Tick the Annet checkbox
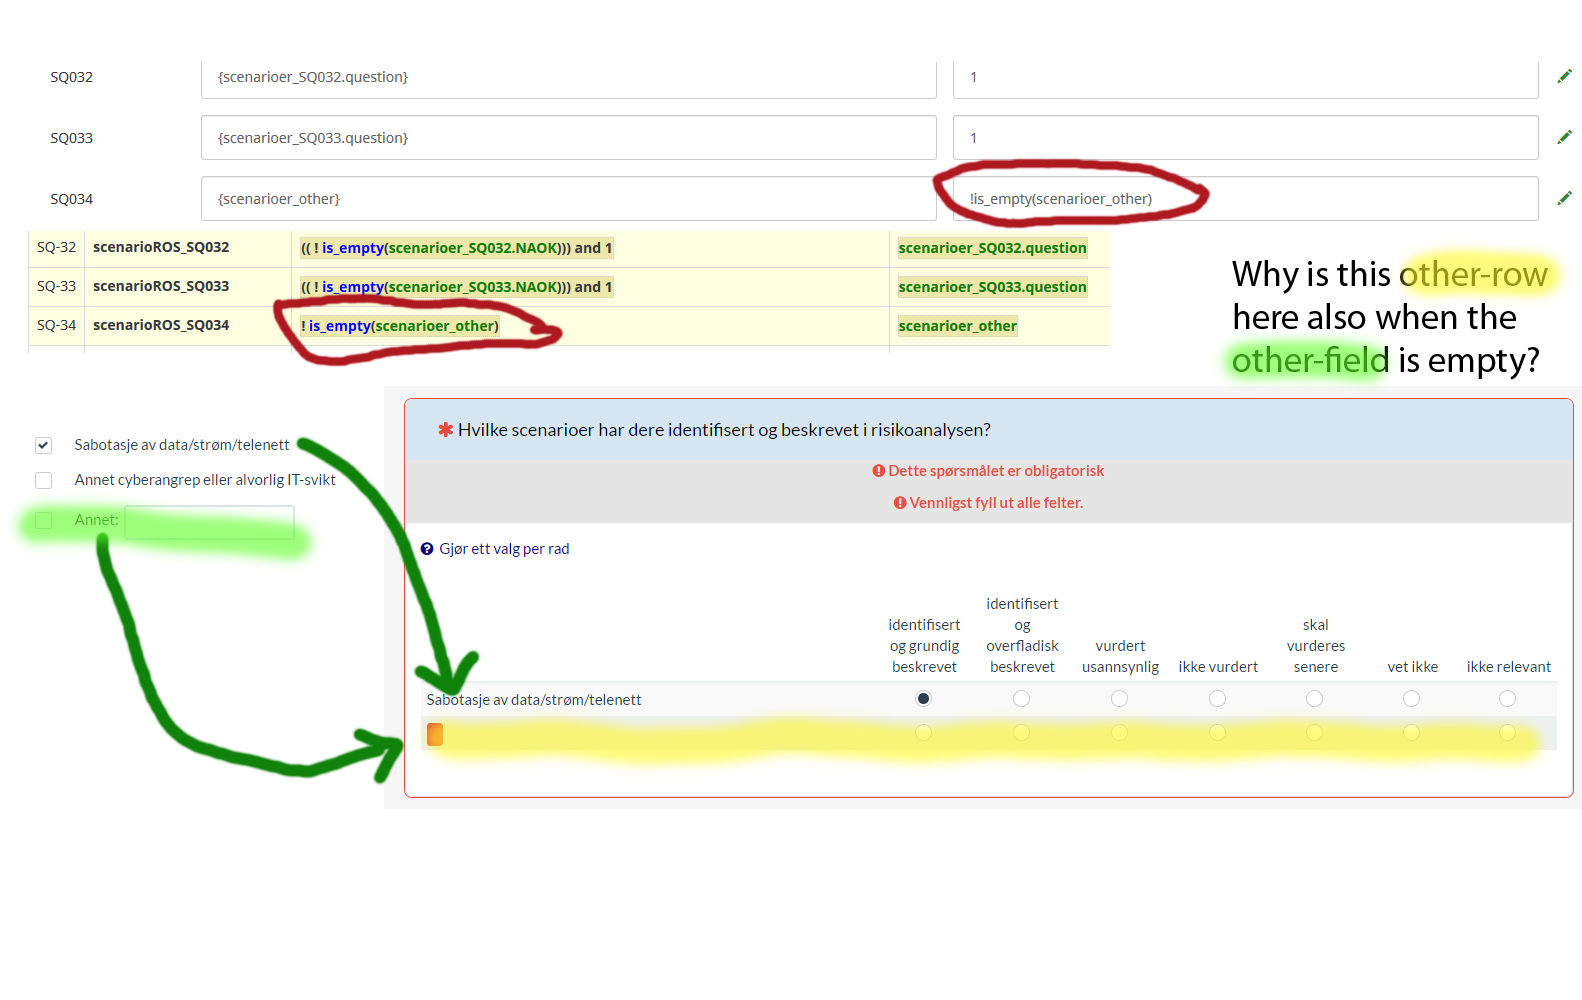 43,520
